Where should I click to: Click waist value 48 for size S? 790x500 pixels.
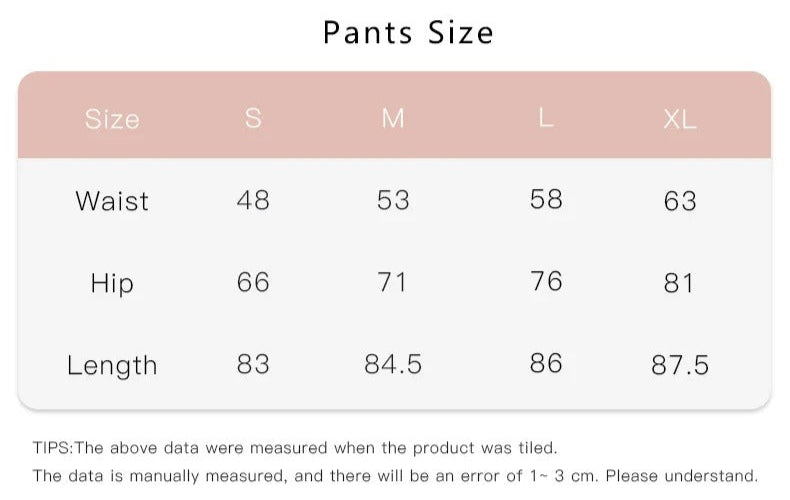pyautogui.click(x=253, y=200)
